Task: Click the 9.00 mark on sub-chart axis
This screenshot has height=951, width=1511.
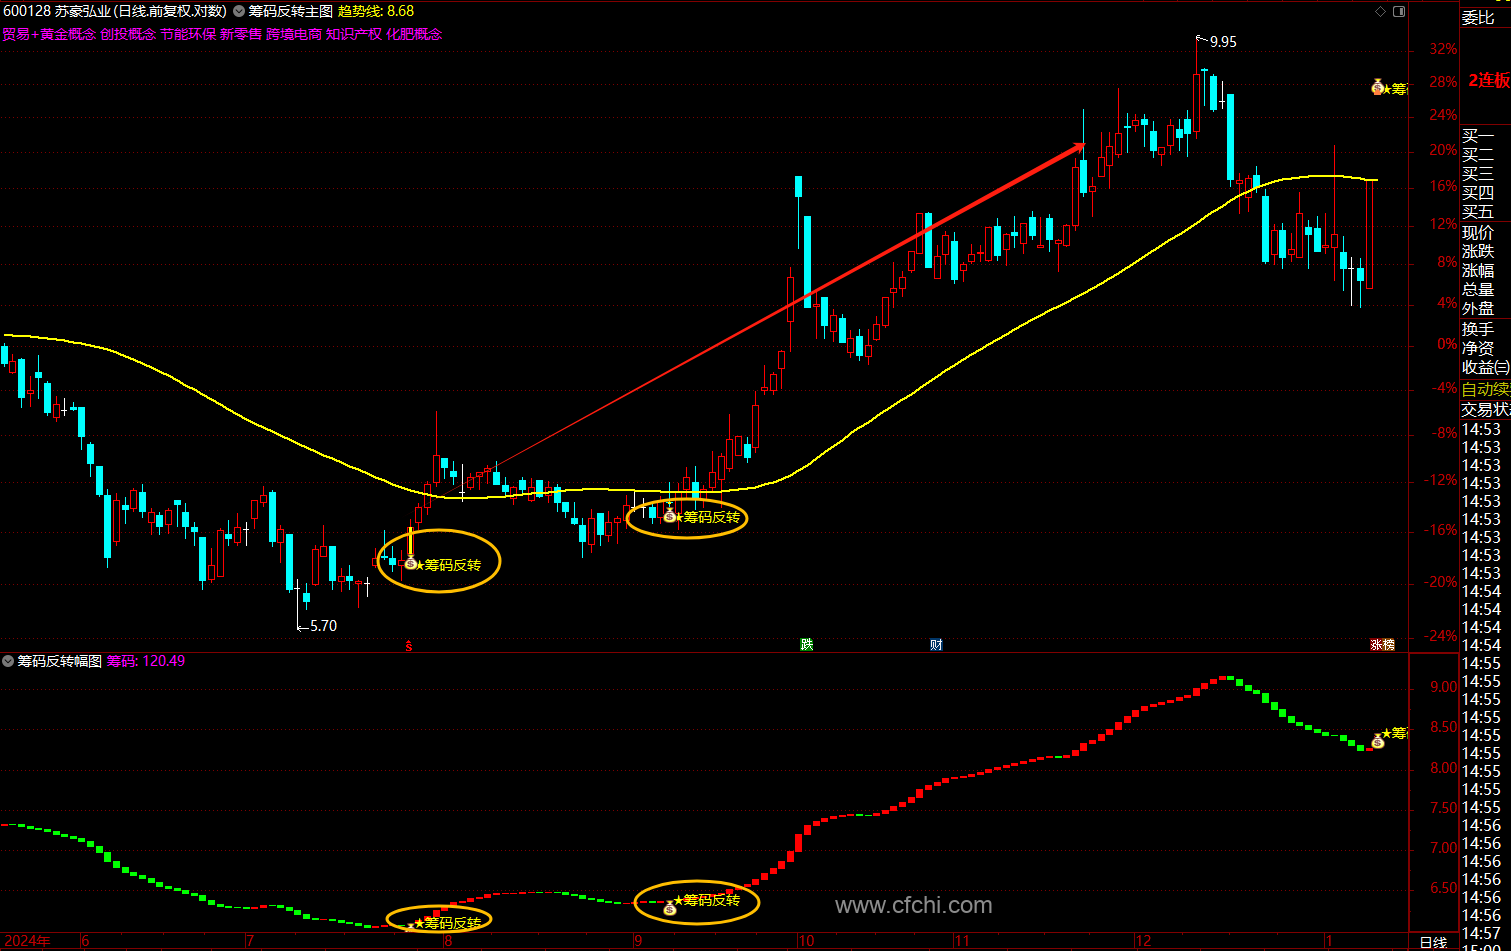Action: click(x=1443, y=687)
